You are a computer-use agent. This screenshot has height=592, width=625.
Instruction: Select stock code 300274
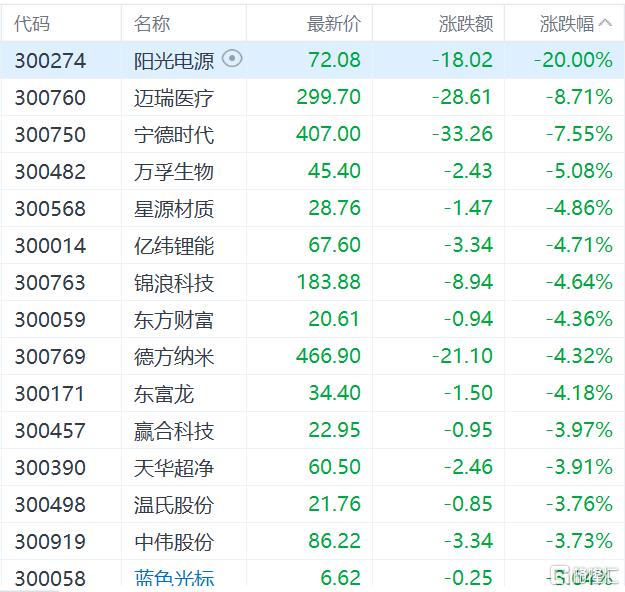[50, 61]
